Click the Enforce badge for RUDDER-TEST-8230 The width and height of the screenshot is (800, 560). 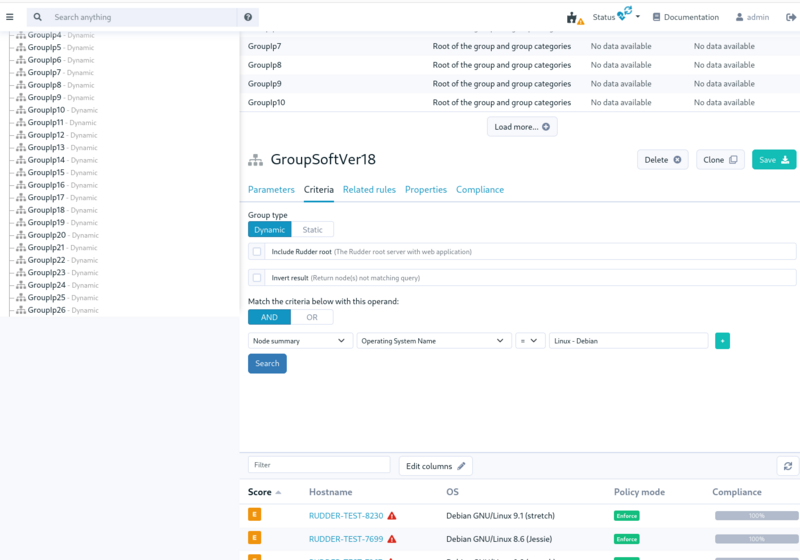coord(627,516)
